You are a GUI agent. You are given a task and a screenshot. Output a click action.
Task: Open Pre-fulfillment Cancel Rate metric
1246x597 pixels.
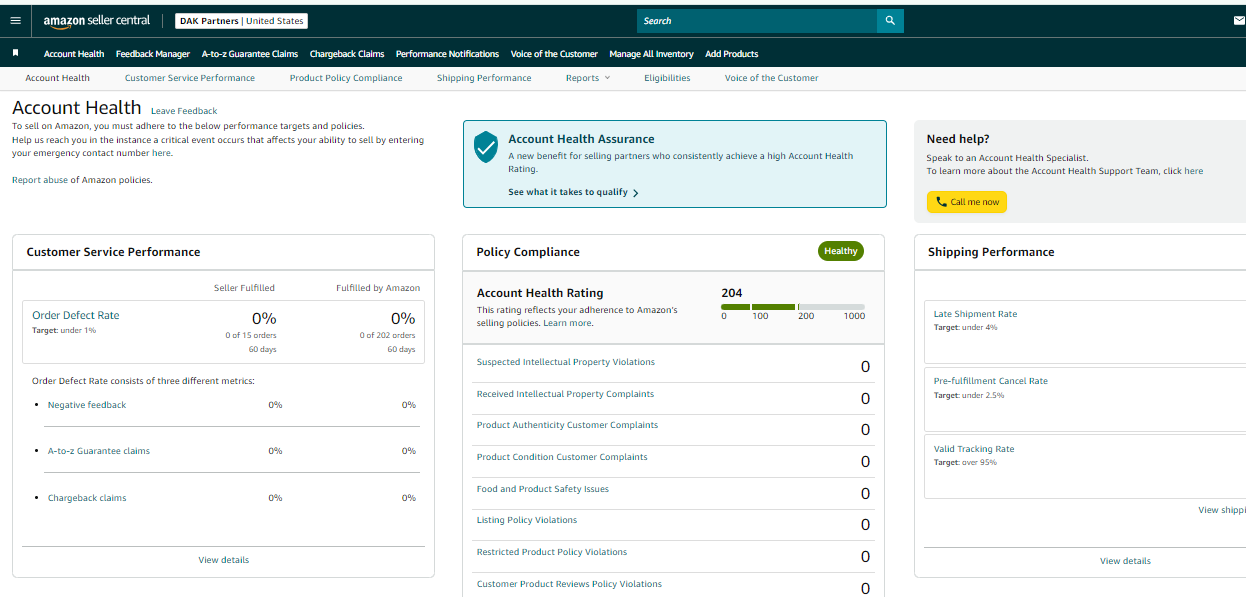click(991, 381)
